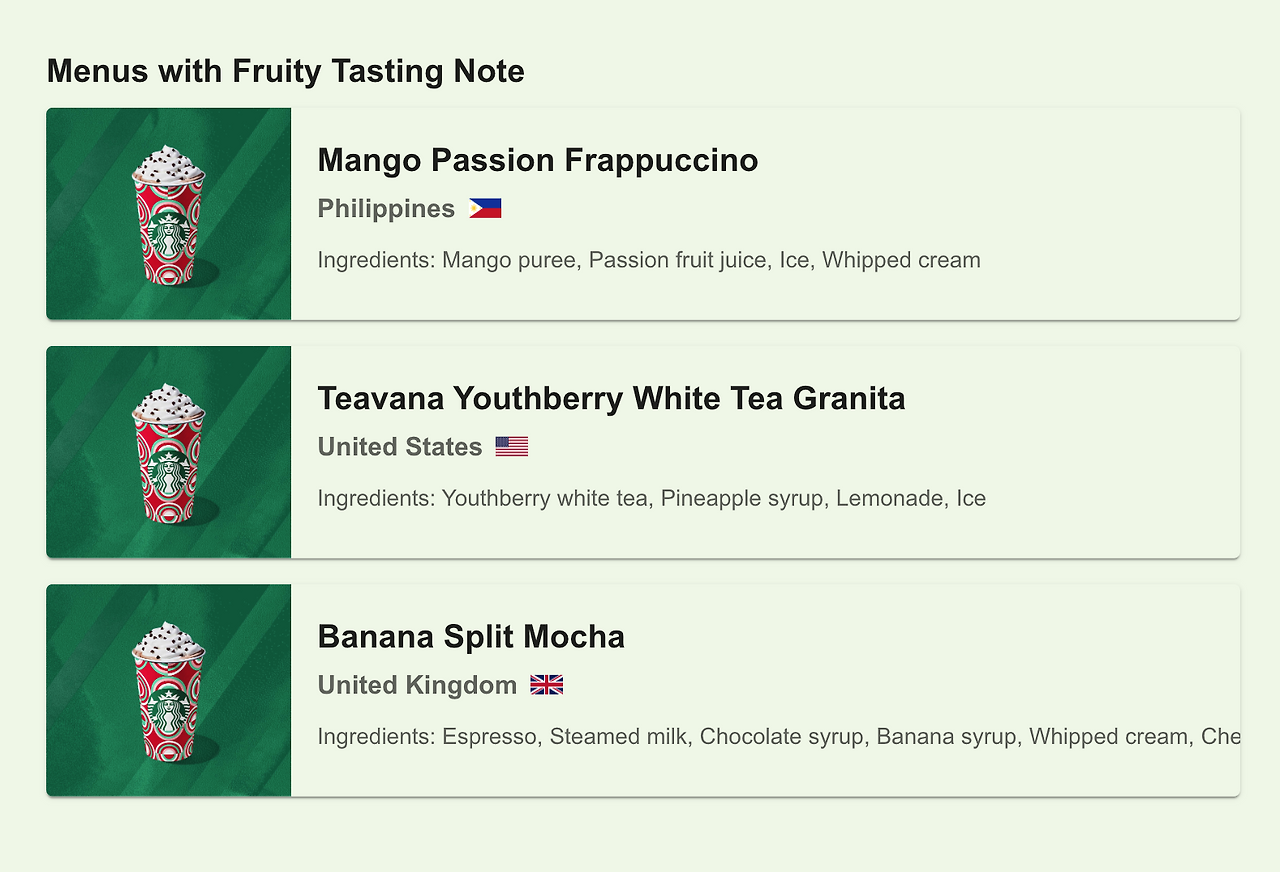
Task: Click the United States country label
Action: coord(400,446)
